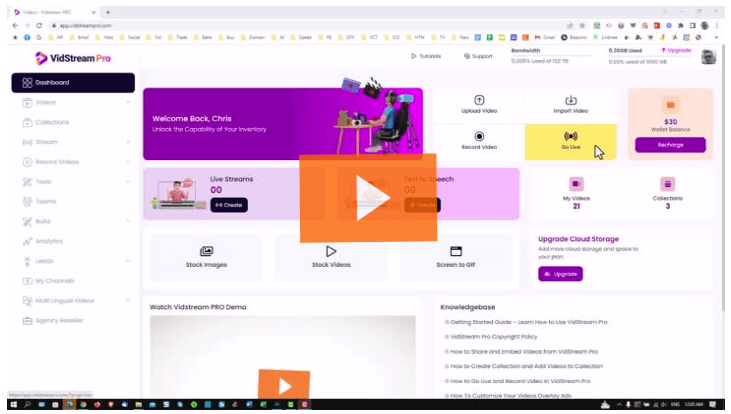Expand the Multi Lingual Videos chevron

point(128,301)
